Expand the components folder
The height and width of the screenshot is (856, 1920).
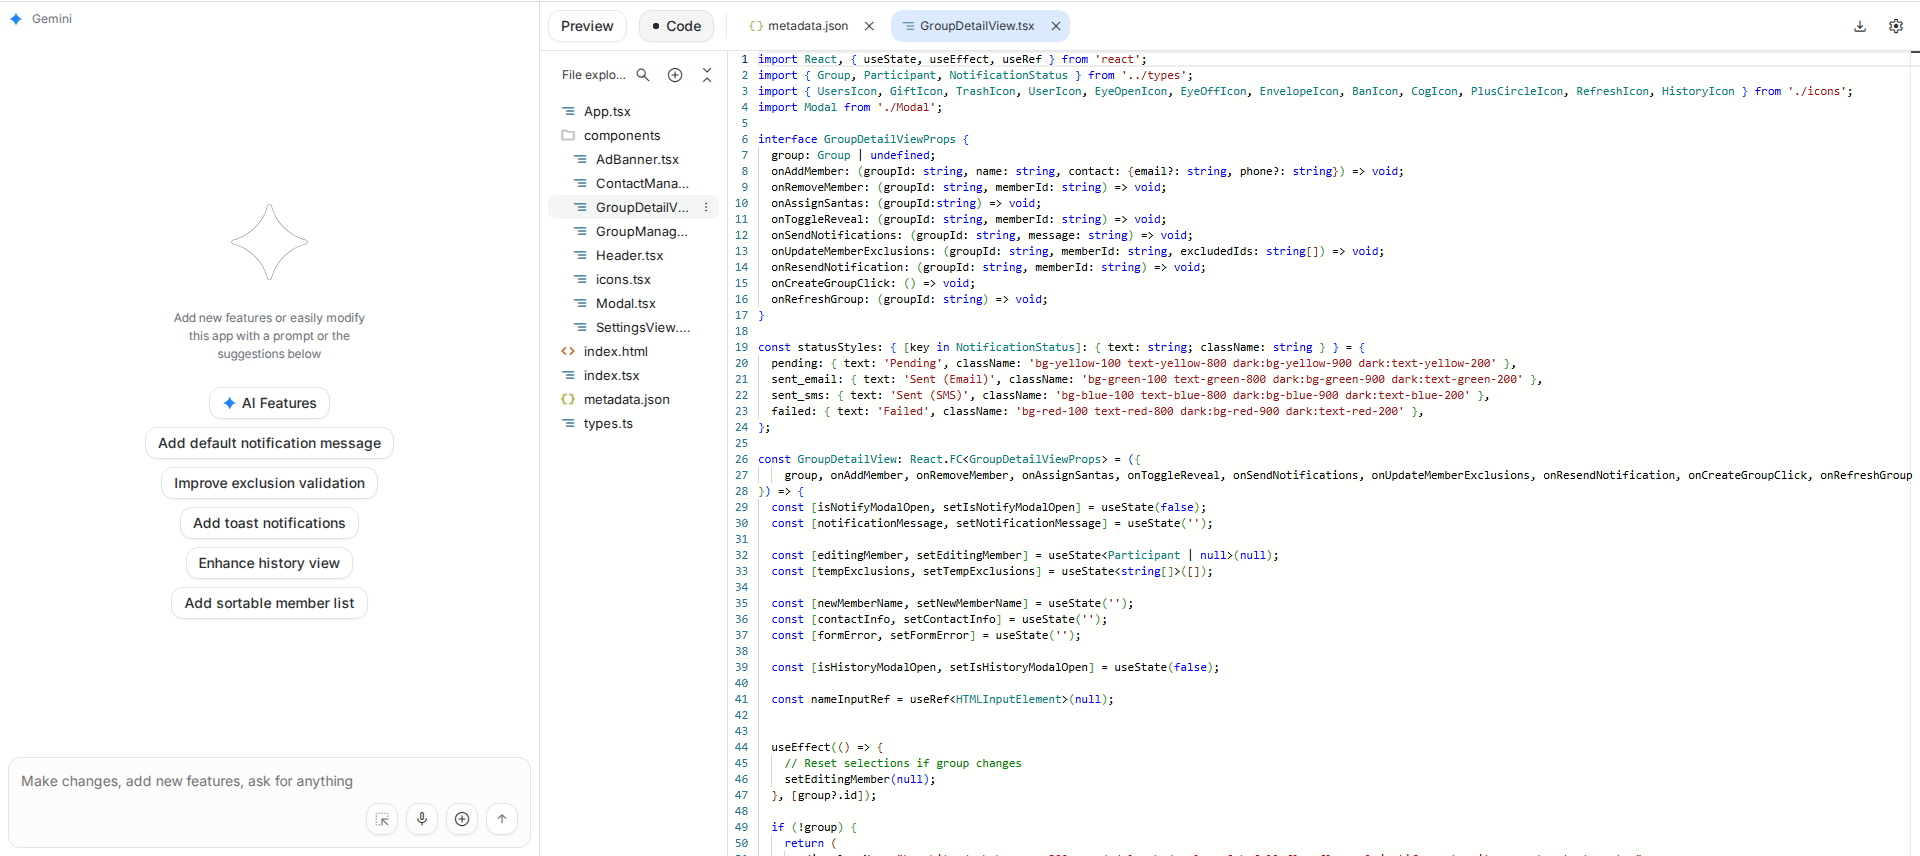pos(621,135)
